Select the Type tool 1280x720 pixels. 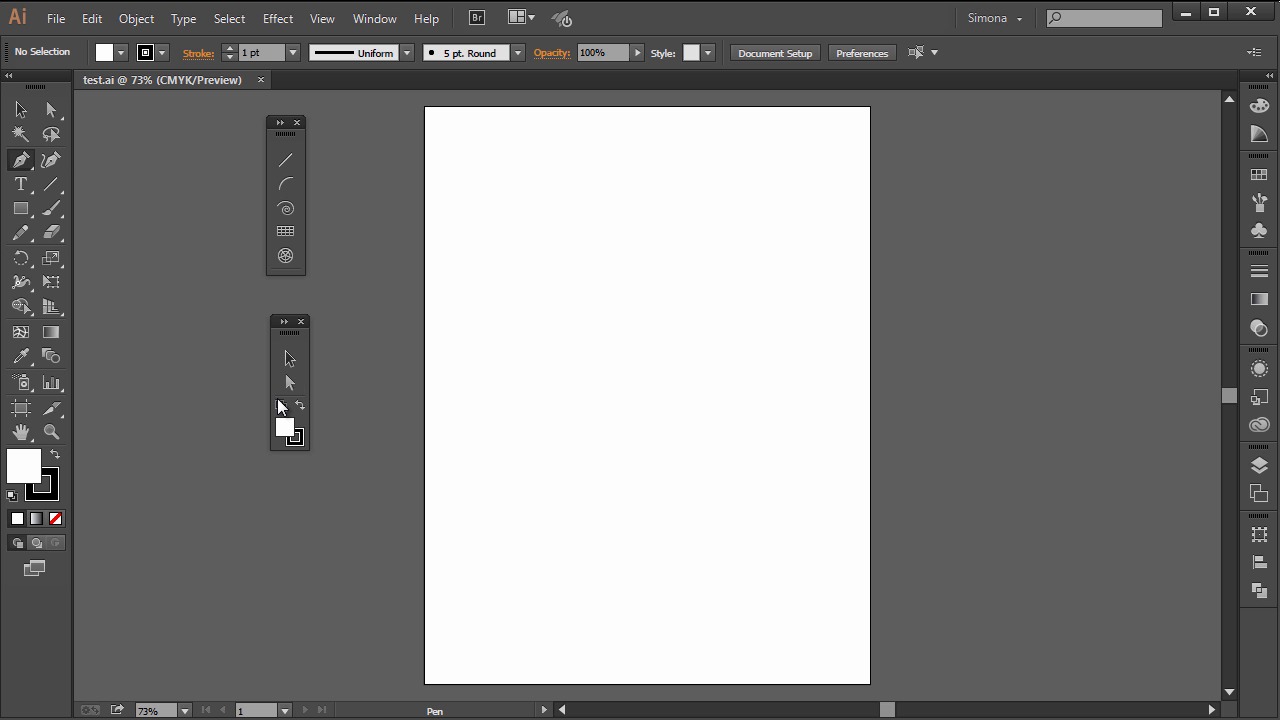pyautogui.click(x=21, y=184)
